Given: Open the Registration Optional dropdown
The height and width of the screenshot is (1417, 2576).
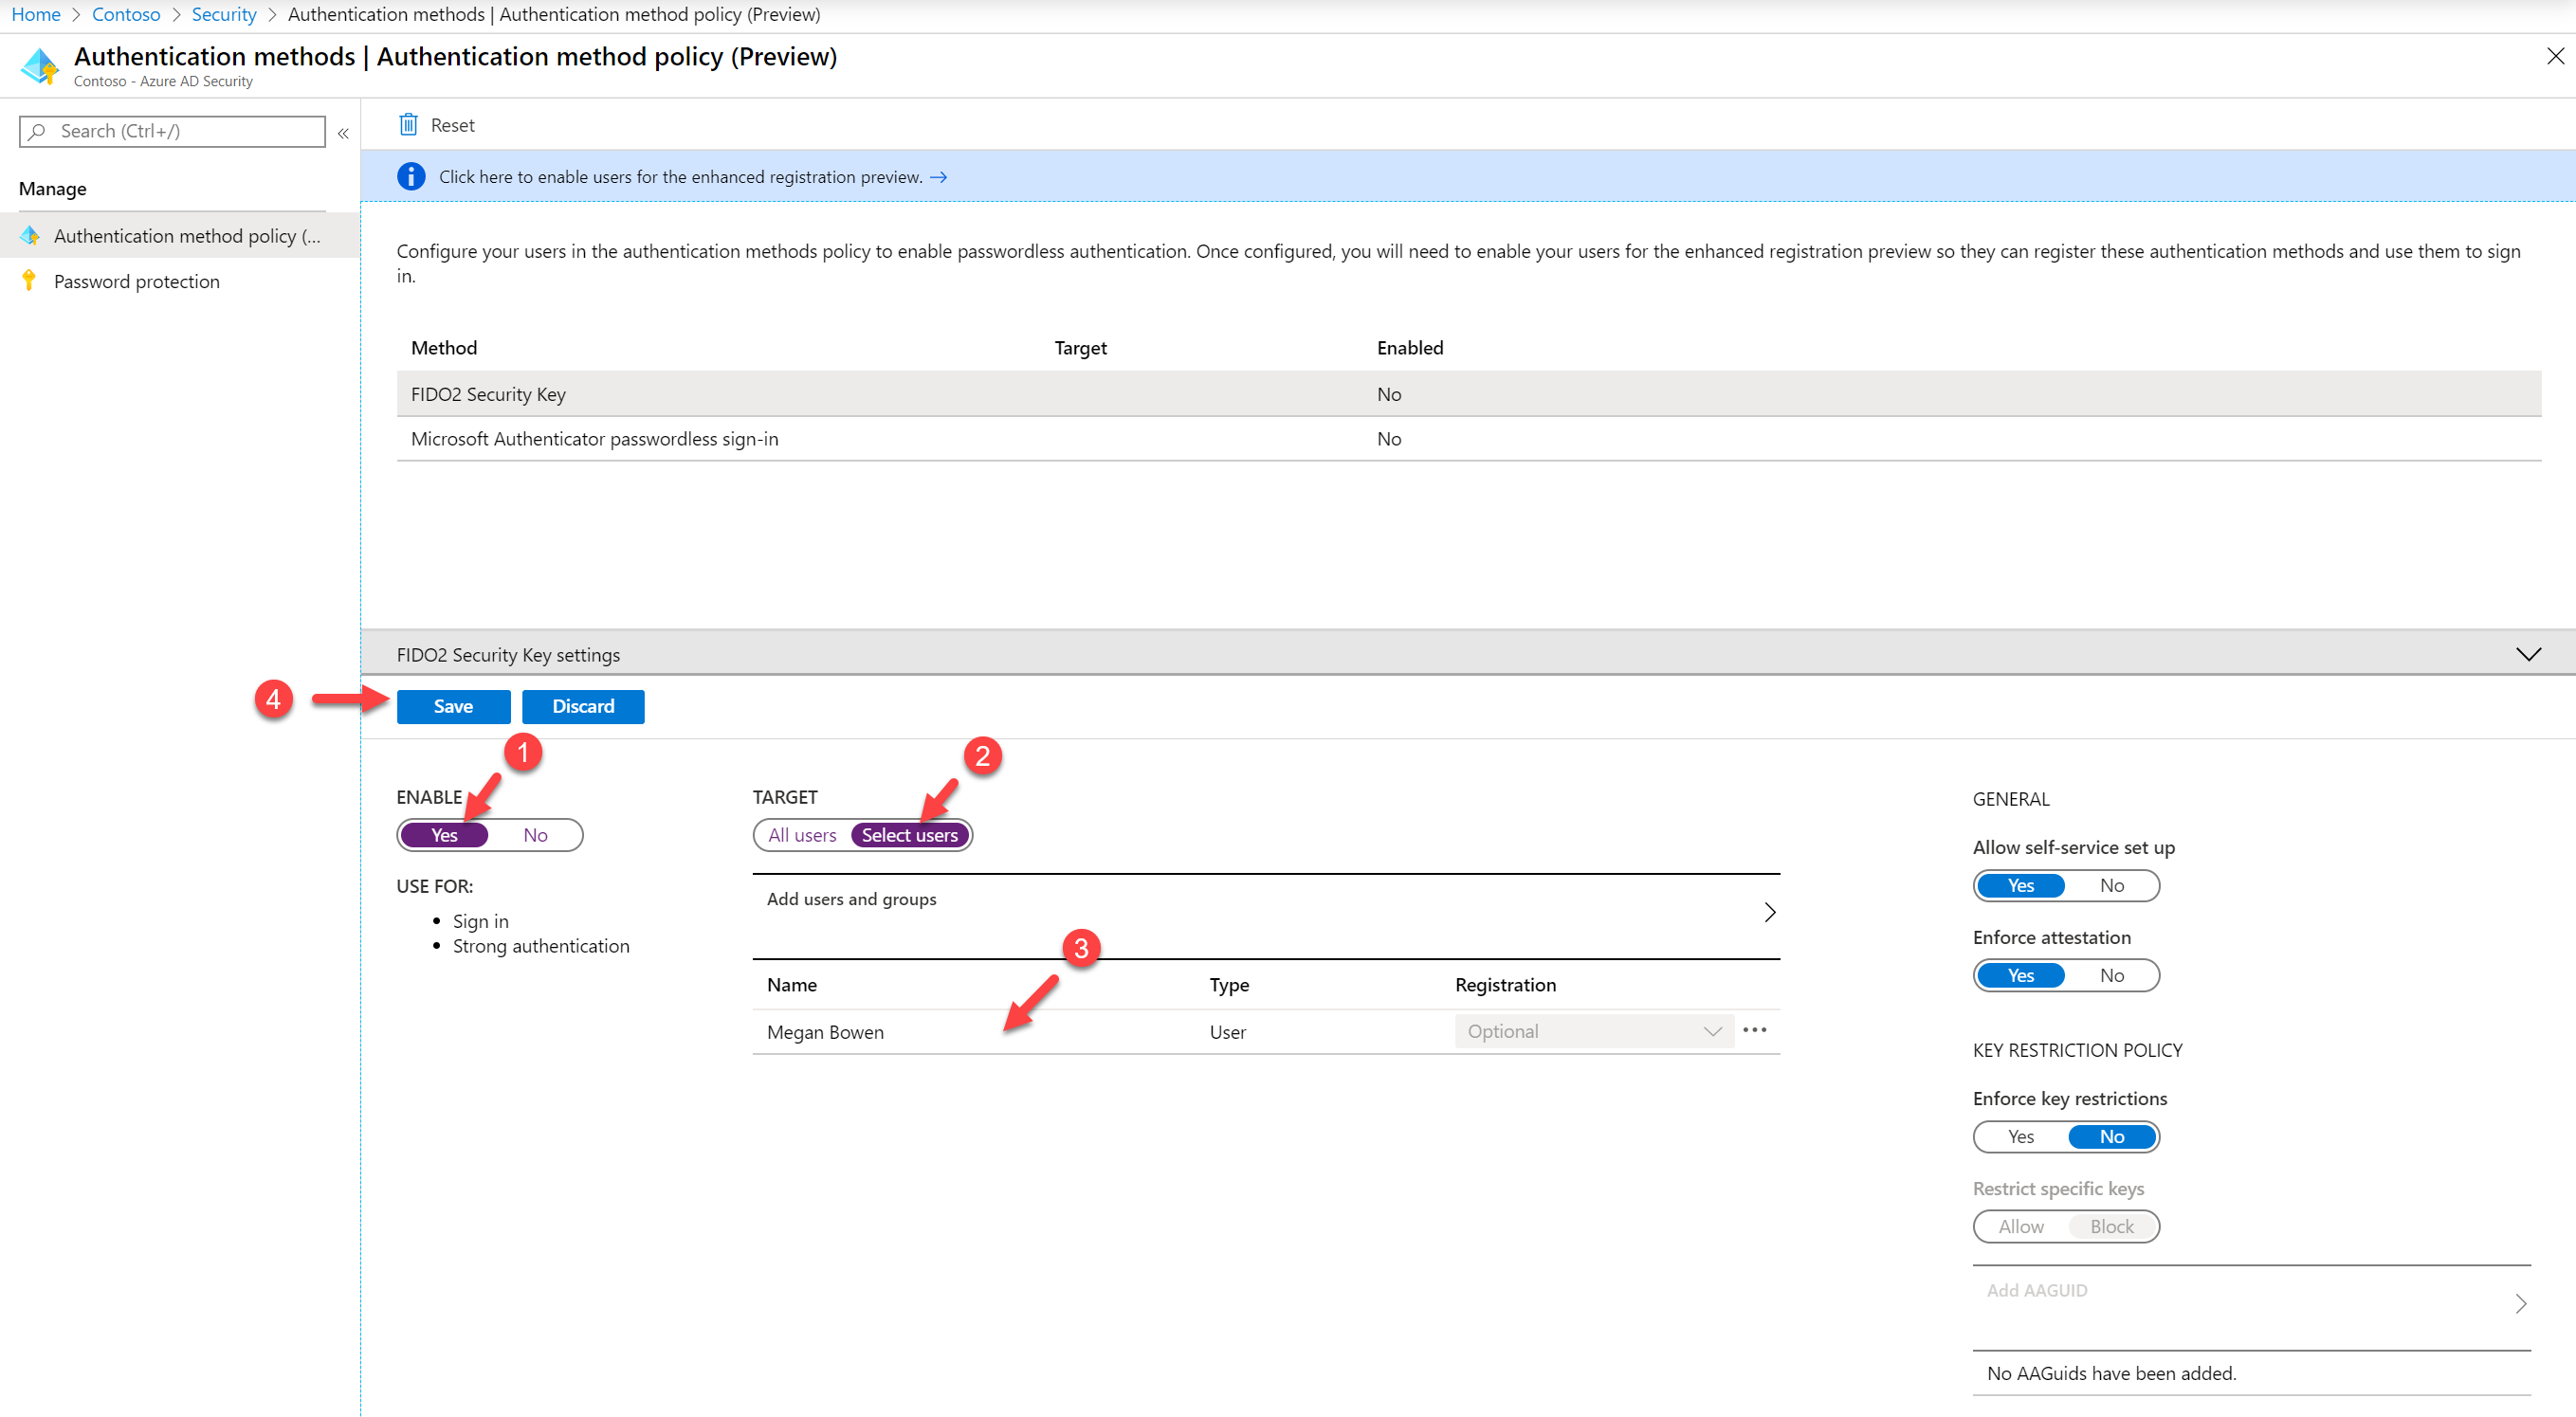Looking at the screenshot, I should point(1594,1031).
